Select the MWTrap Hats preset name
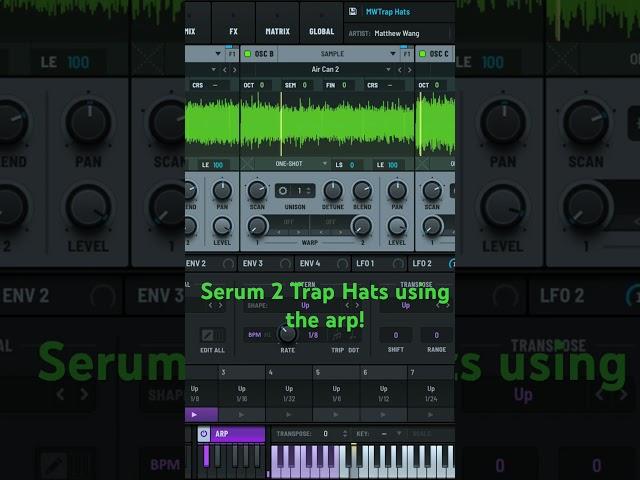Screen dimensions: 640x480 [x=388, y=12]
